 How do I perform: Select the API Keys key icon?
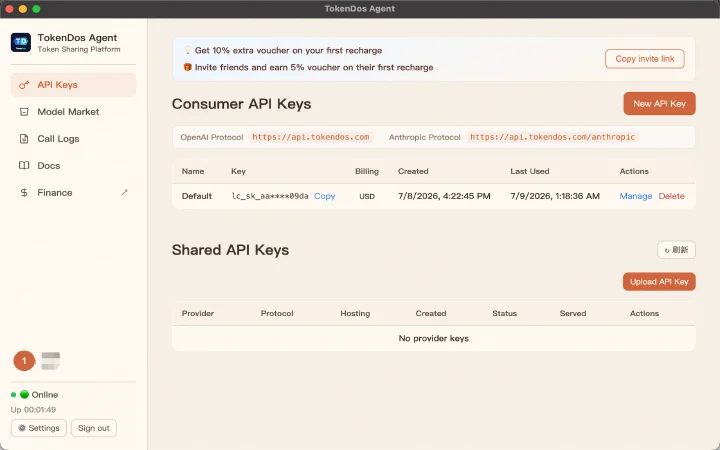[24, 85]
